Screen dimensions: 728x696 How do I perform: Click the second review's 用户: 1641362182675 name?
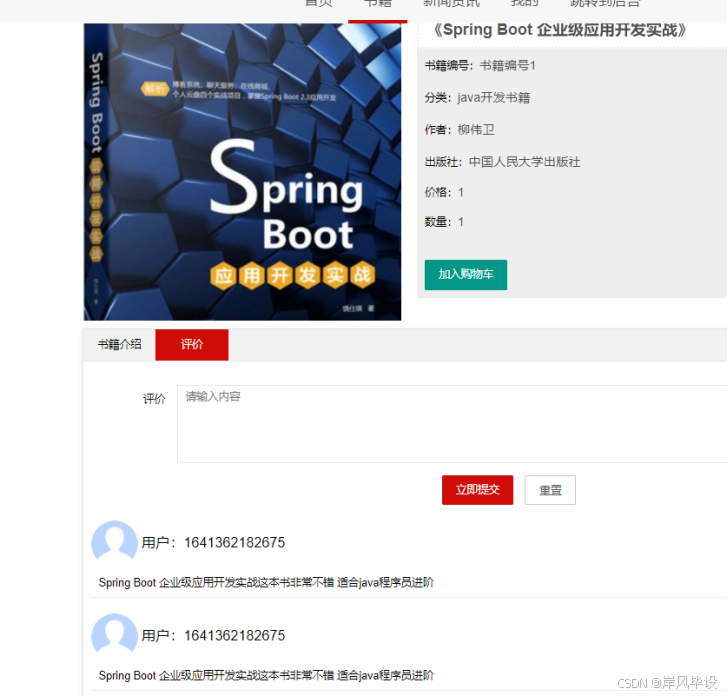pos(213,635)
